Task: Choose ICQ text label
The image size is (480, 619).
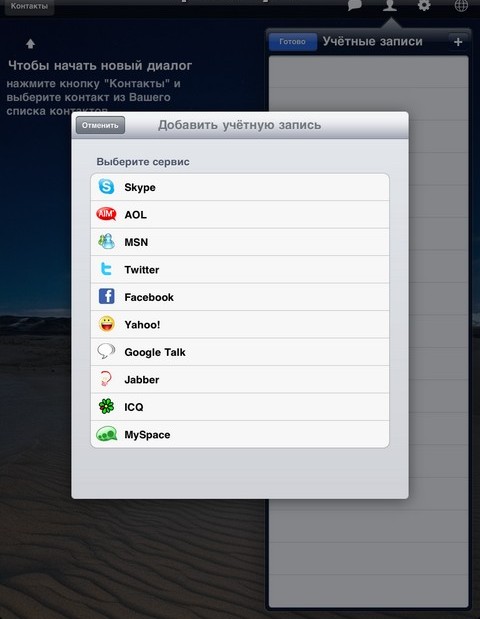Action: 134,407
